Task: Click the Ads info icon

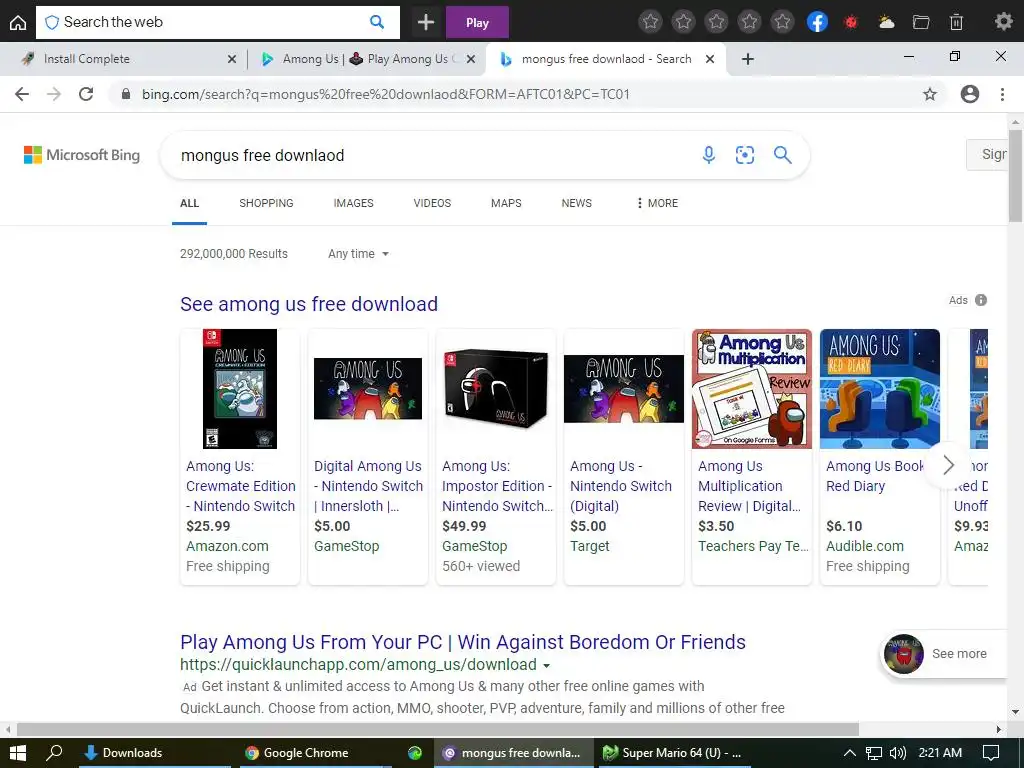Action: (x=981, y=300)
